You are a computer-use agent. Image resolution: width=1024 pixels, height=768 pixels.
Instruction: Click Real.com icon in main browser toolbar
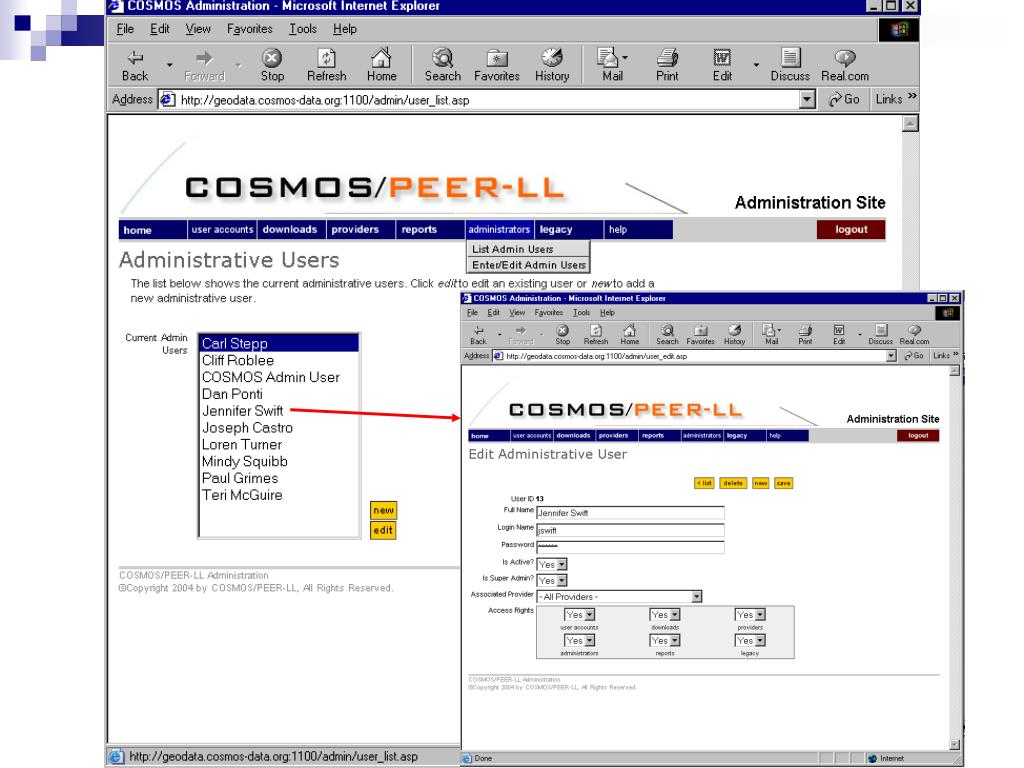tap(845, 65)
